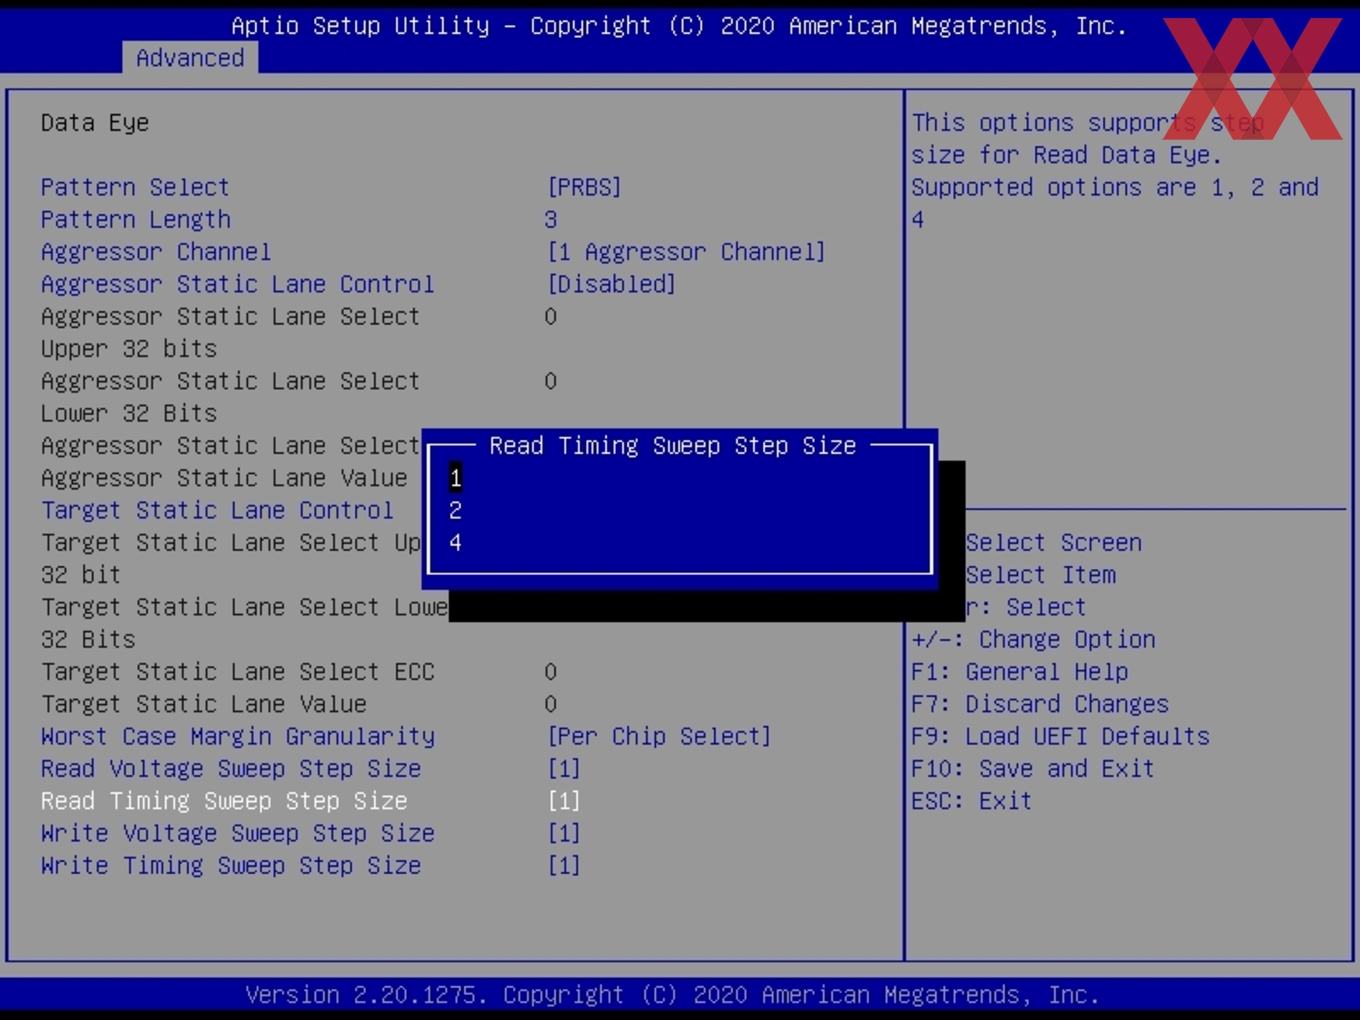Select Write Voltage Sweep Step Size setting
The image size is (1360, 1020).
(238, 833)
